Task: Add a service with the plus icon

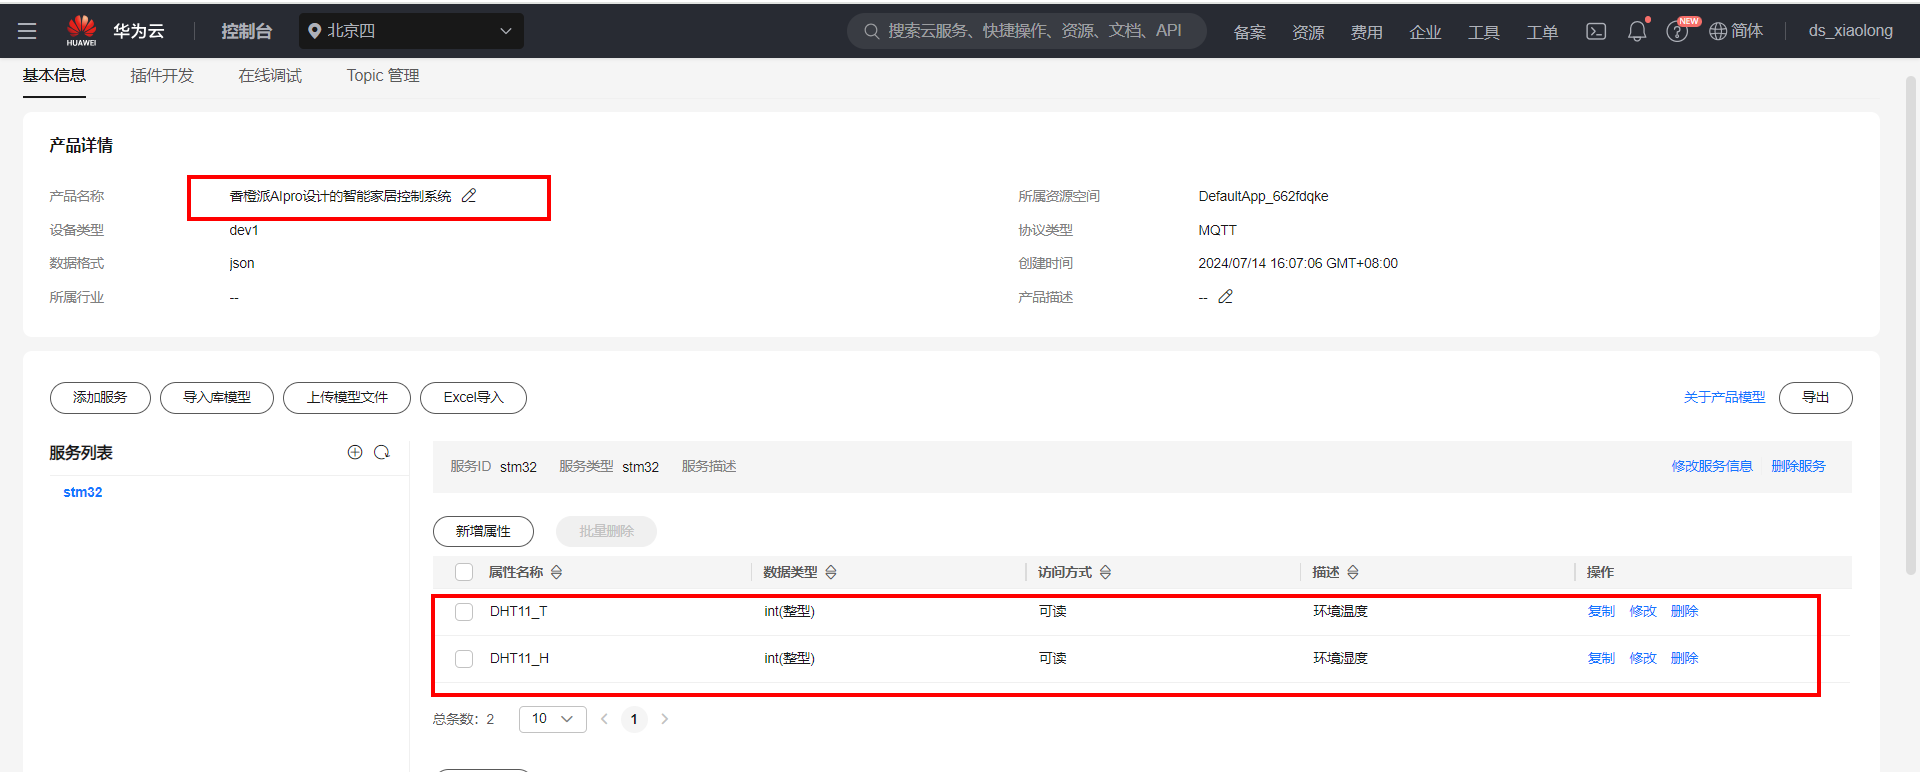Action: (x=355, y=453)
